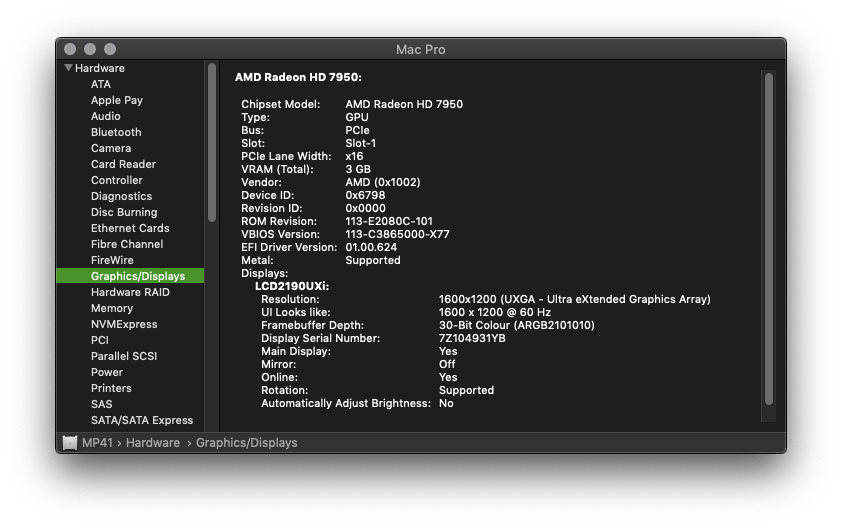Zoom the Mac Pro window

click(110, 49)
